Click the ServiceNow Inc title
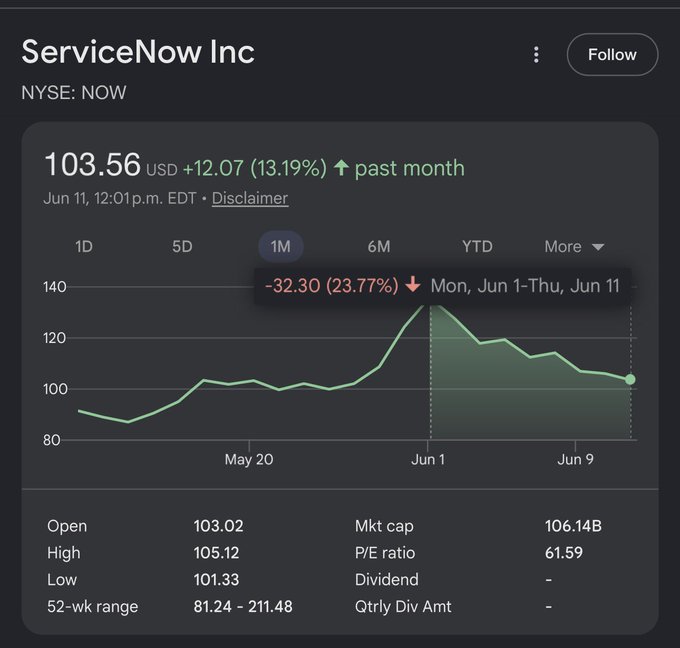 tap(138, 52)
